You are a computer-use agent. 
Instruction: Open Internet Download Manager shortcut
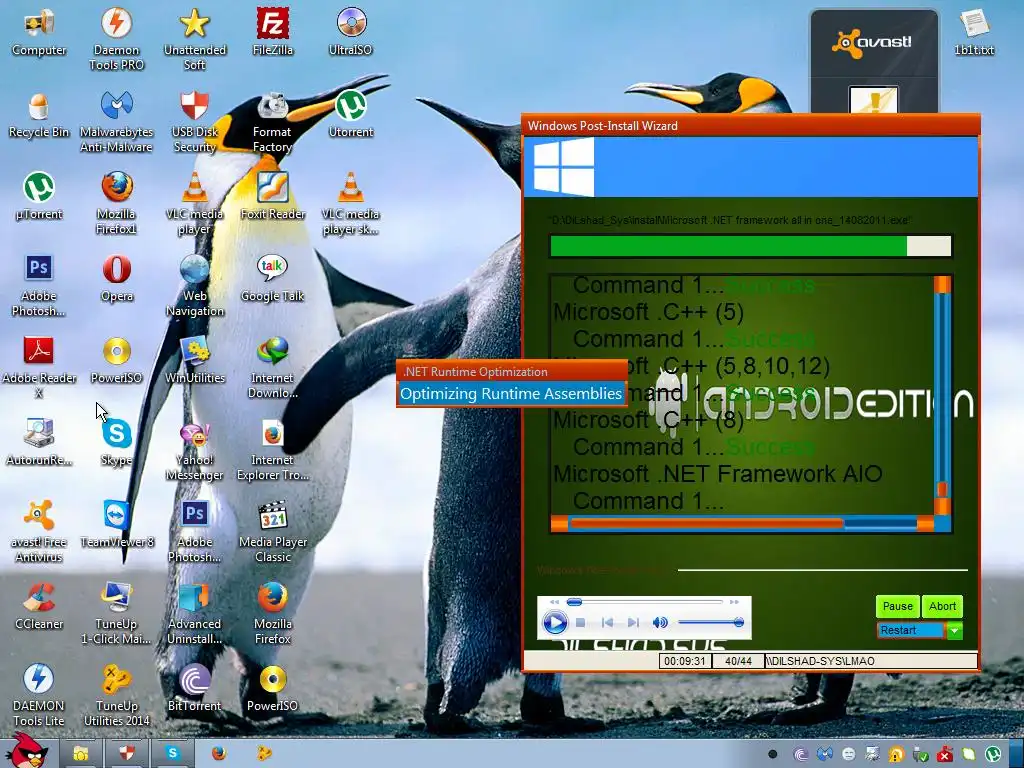pos(272,368)
